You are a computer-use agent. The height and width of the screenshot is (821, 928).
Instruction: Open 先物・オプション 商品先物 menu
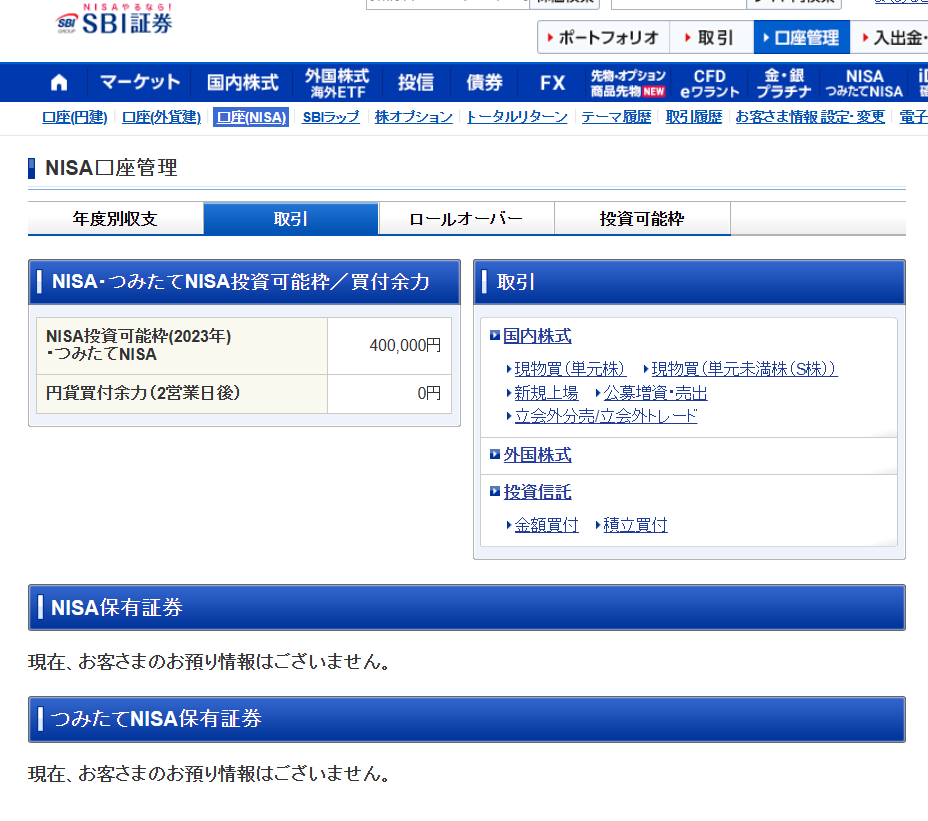pos(628,83)
